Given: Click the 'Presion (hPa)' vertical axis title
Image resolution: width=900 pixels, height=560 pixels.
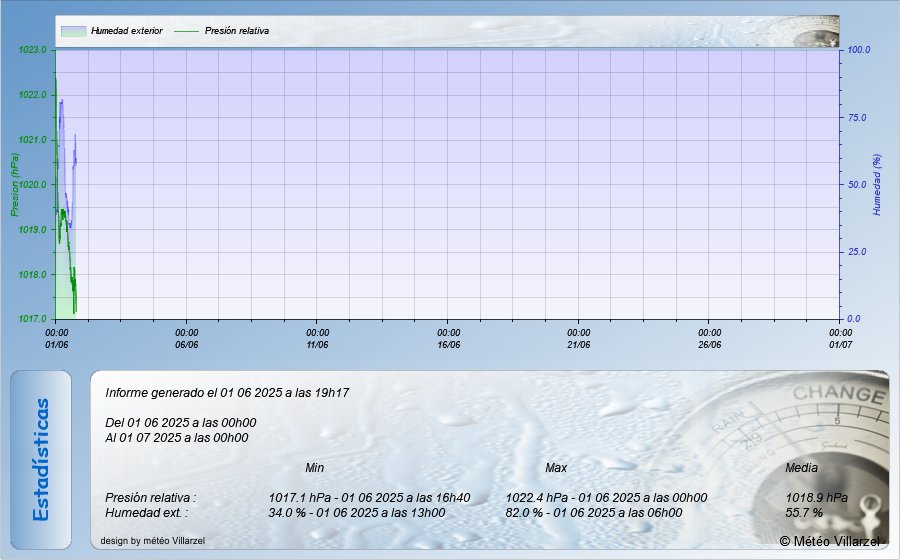Looking at the screenshot, I should tap(15, 185).
